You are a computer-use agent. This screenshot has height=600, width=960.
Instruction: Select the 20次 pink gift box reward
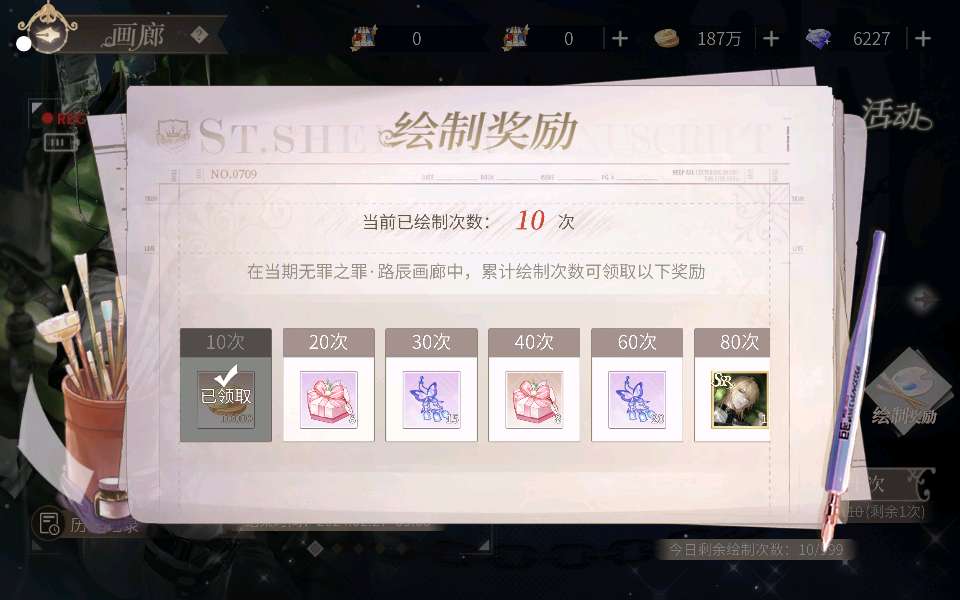point(329,400)
